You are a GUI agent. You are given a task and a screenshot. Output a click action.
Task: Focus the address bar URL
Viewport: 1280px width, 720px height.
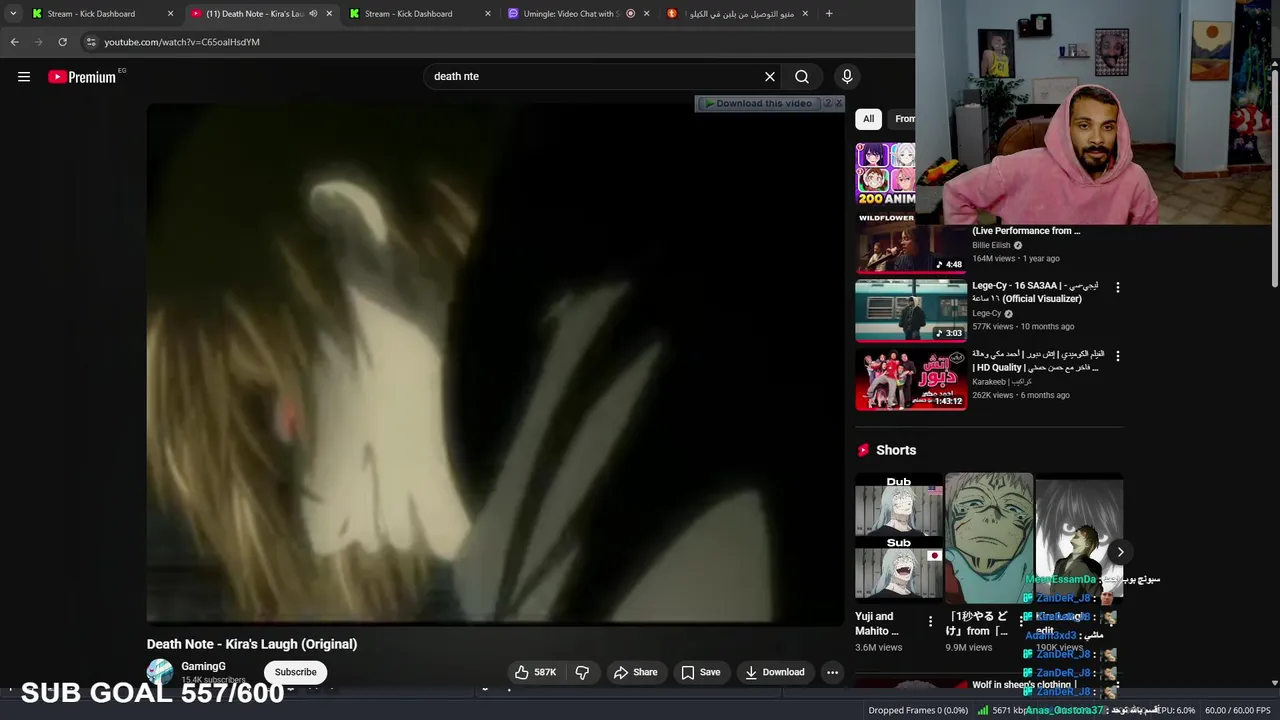click(182, 42)
